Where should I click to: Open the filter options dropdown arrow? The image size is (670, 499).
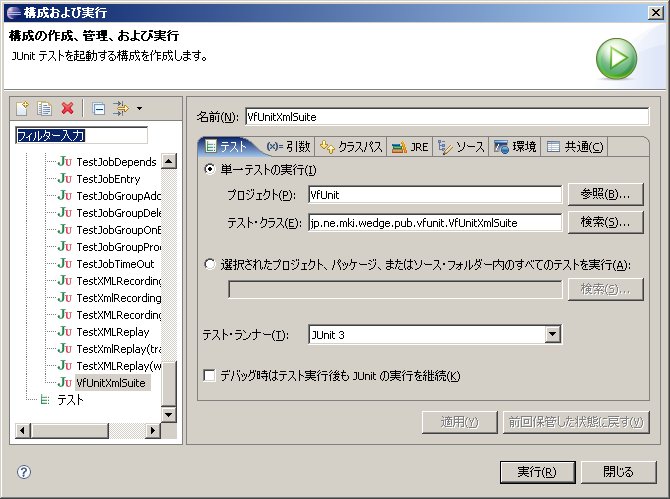click(x=139, y=109)
